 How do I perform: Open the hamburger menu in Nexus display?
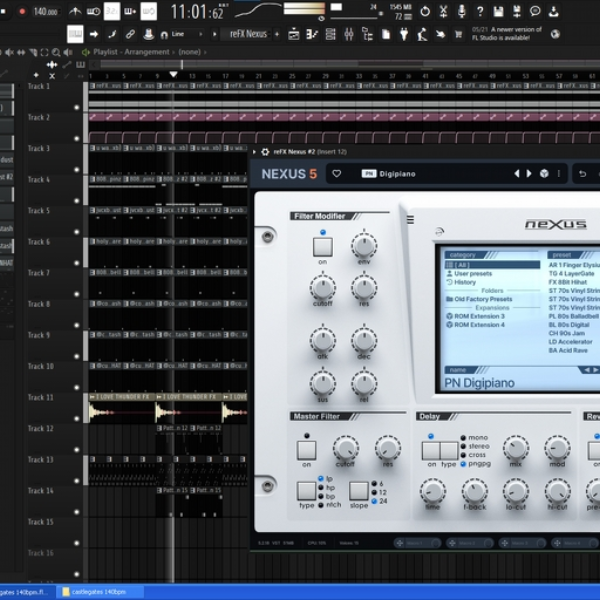point(410,220)
